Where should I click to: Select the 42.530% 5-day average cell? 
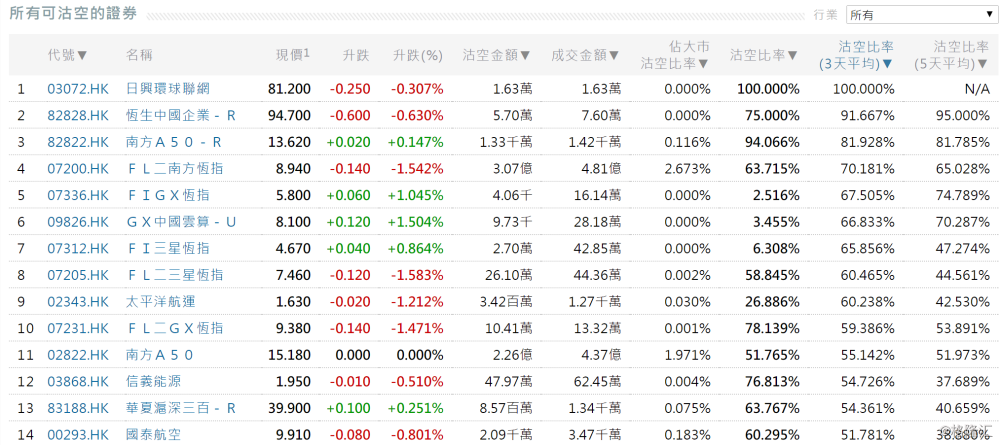[964, 301]
